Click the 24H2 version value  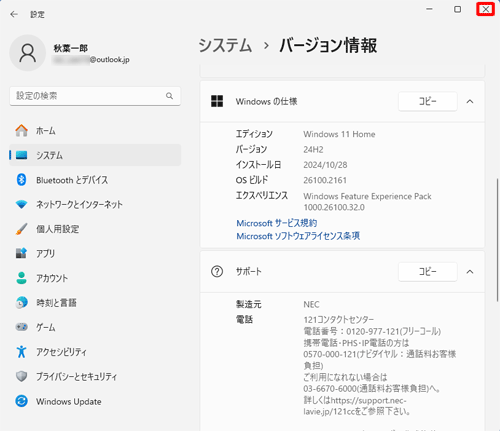coord(313,149)
